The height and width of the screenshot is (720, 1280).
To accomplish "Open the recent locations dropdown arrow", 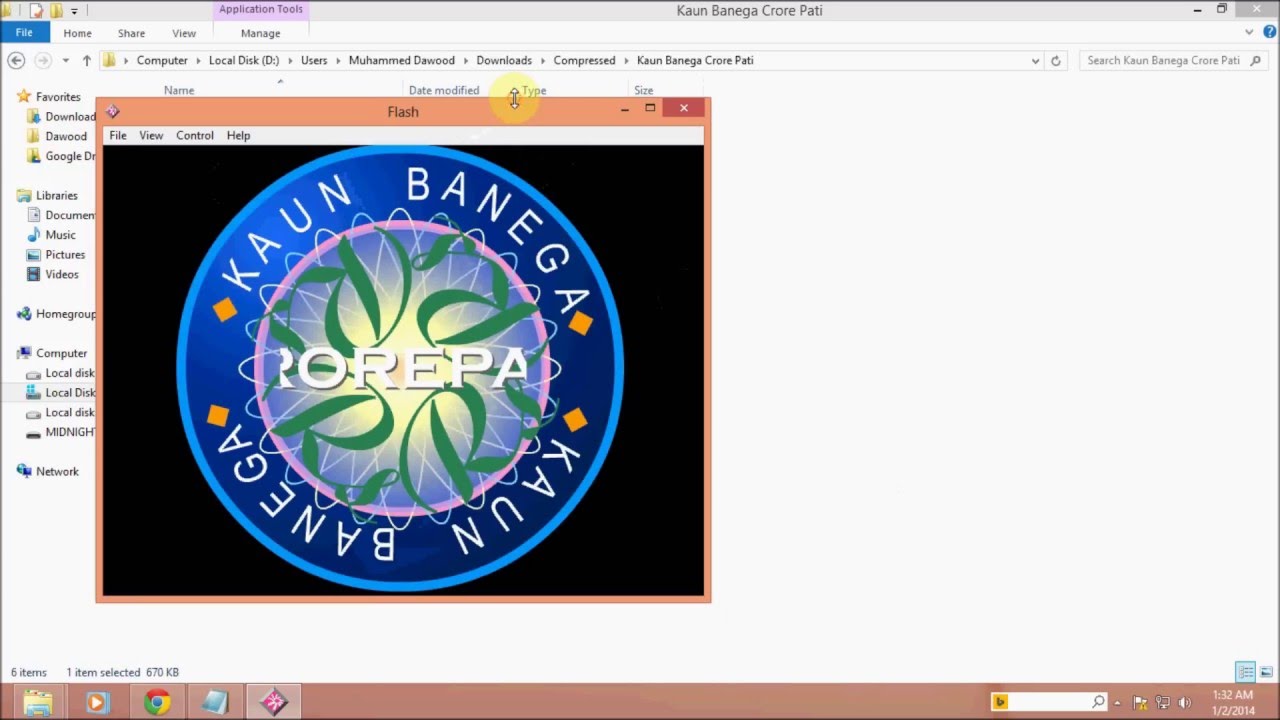I will (x=65, y=61).
